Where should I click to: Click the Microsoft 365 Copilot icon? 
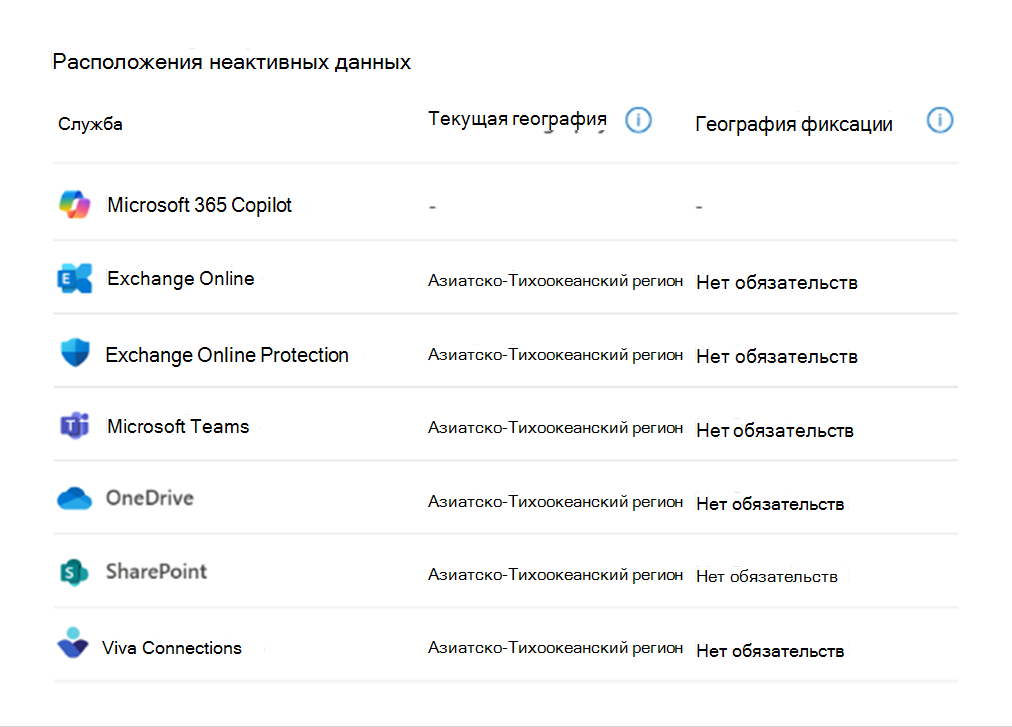[x=74, y=205]
